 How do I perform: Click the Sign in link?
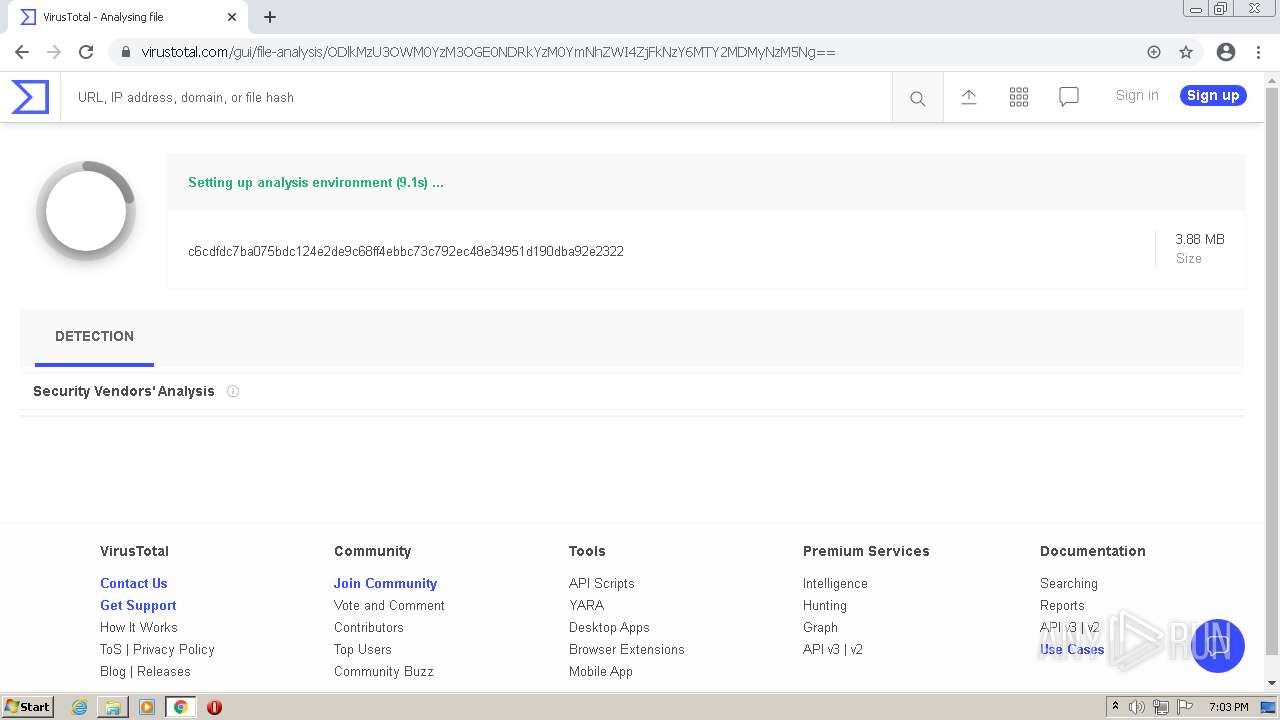point(1137,95)
